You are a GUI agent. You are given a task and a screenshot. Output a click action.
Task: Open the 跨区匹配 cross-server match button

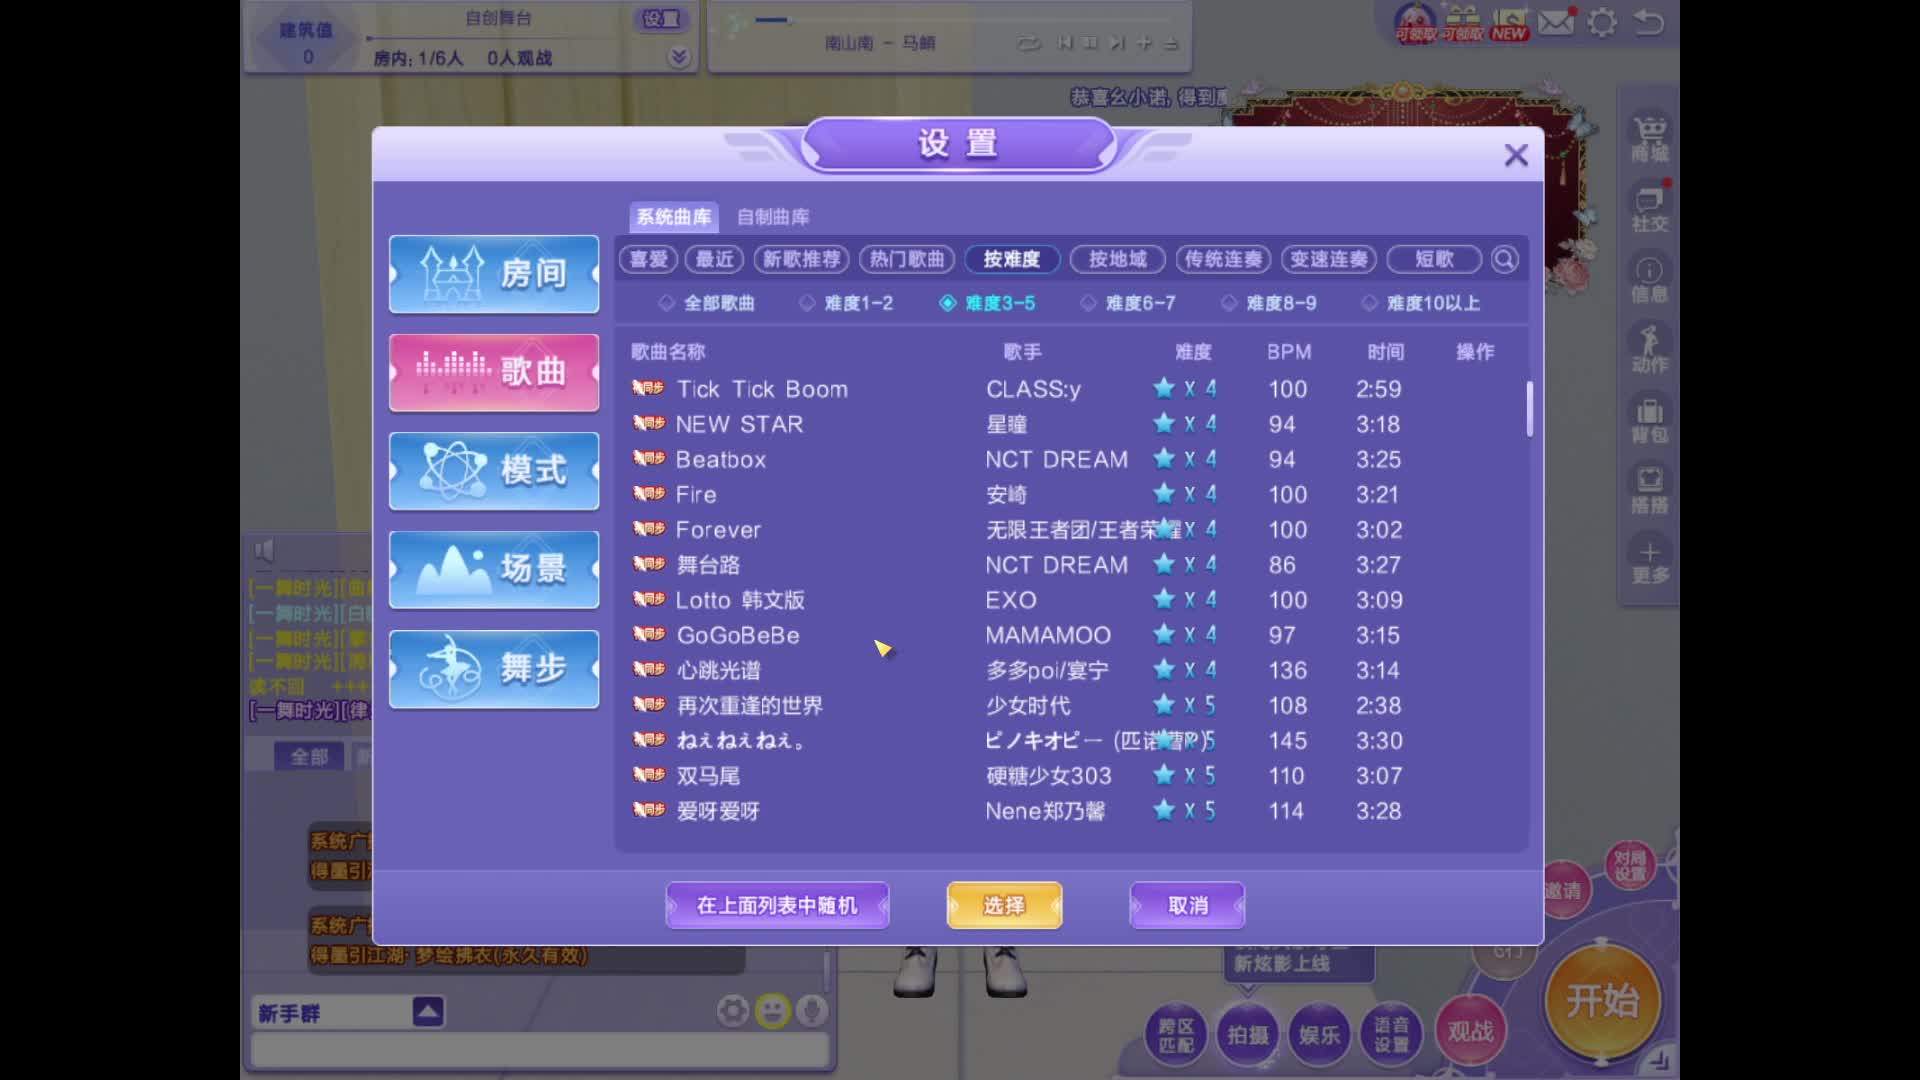pyautogui.click(x=1176, y=1035)
